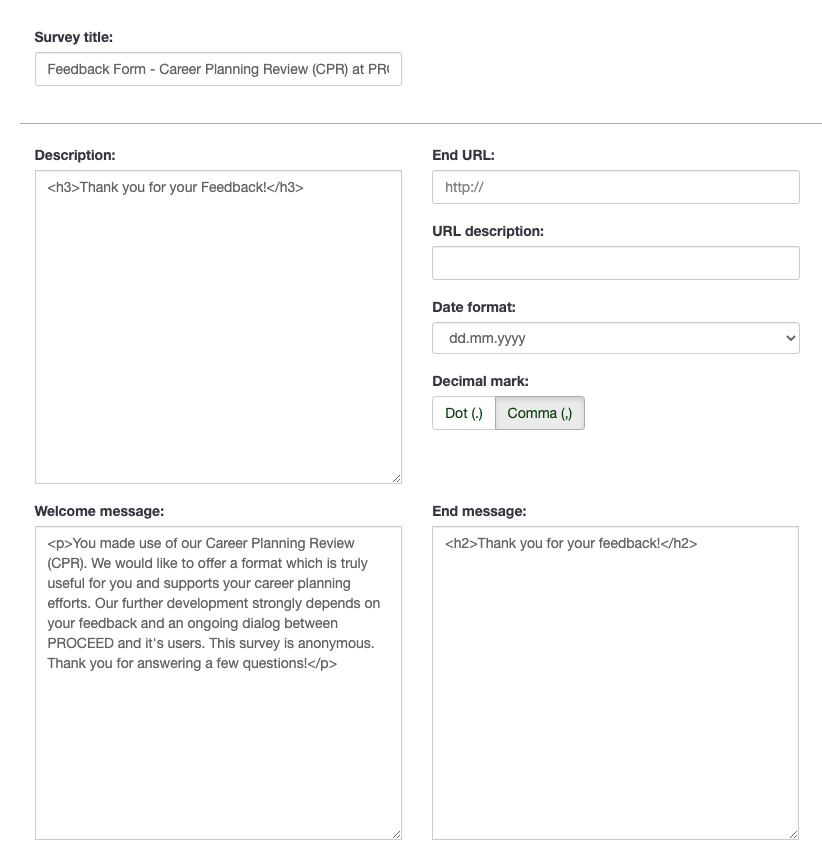Click the Survey title text field
Image resolution: width=822 pixels, height=854 pixels.
pos(218,70)
